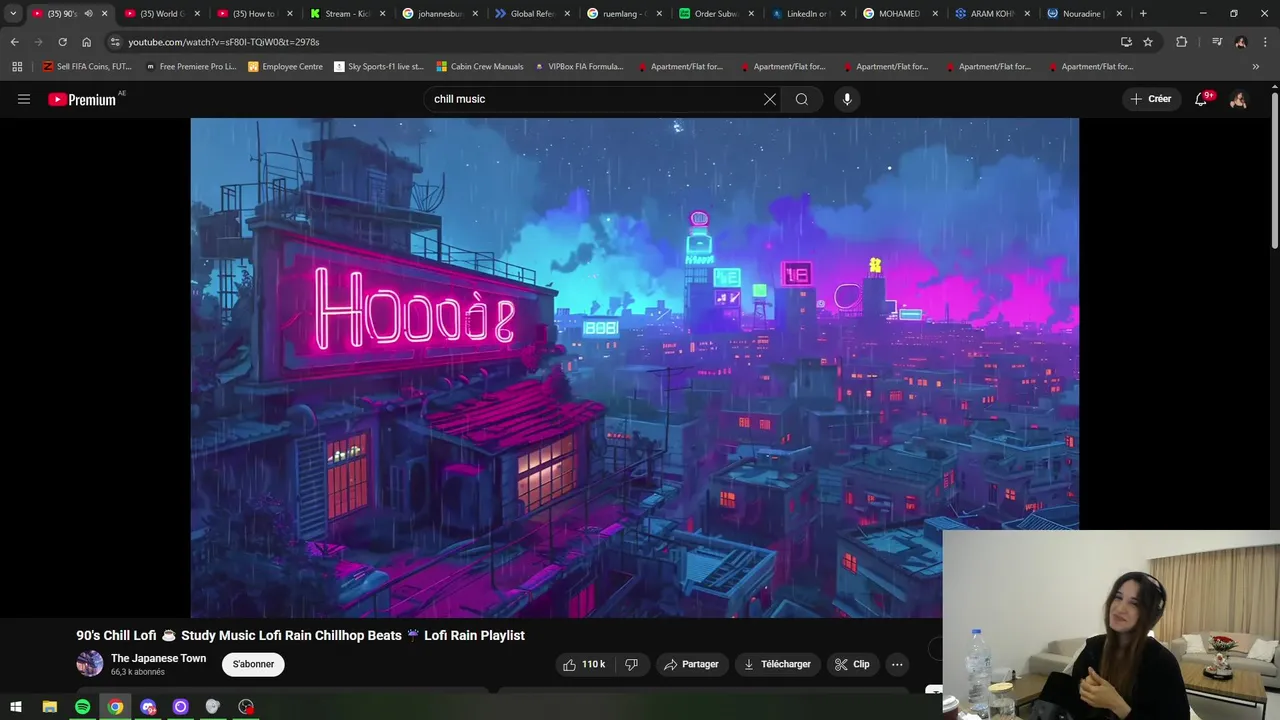
Task: Open Cabin Crew Manuals bookmark
Action: pos(480,67)
